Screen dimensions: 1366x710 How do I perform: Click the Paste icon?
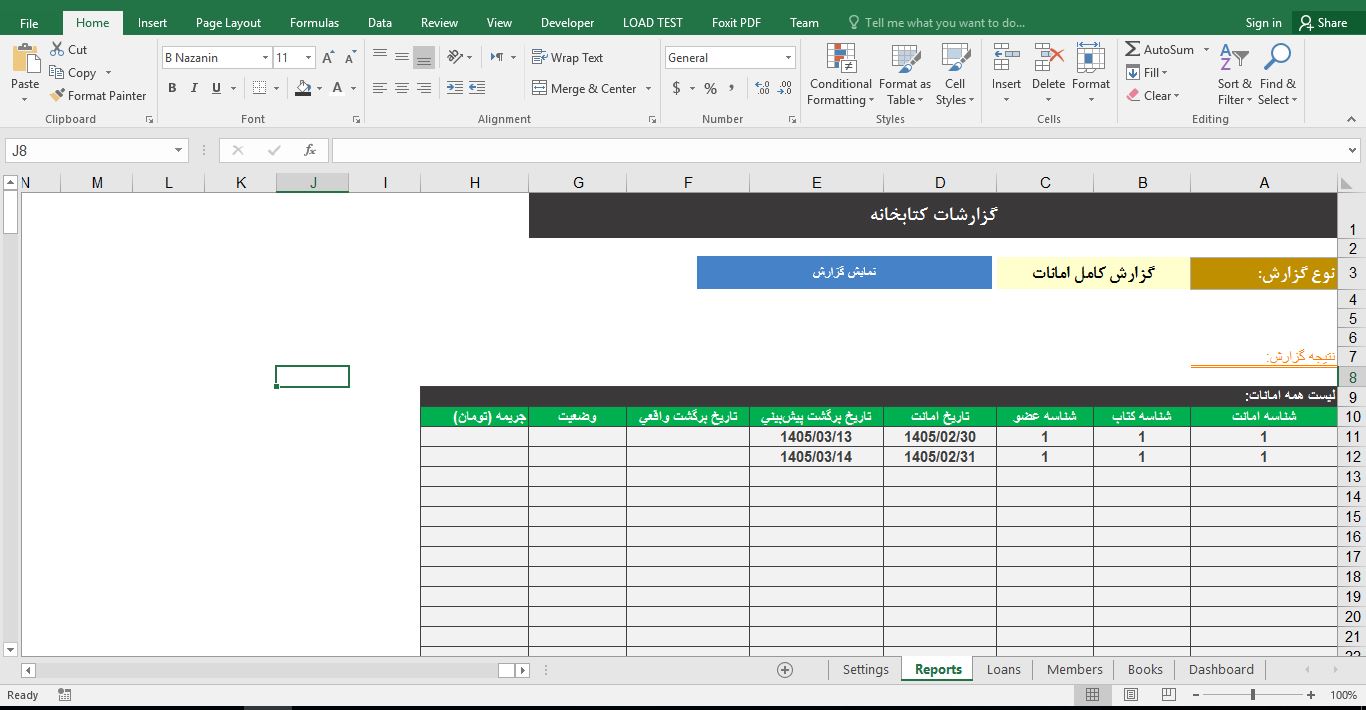25,60
